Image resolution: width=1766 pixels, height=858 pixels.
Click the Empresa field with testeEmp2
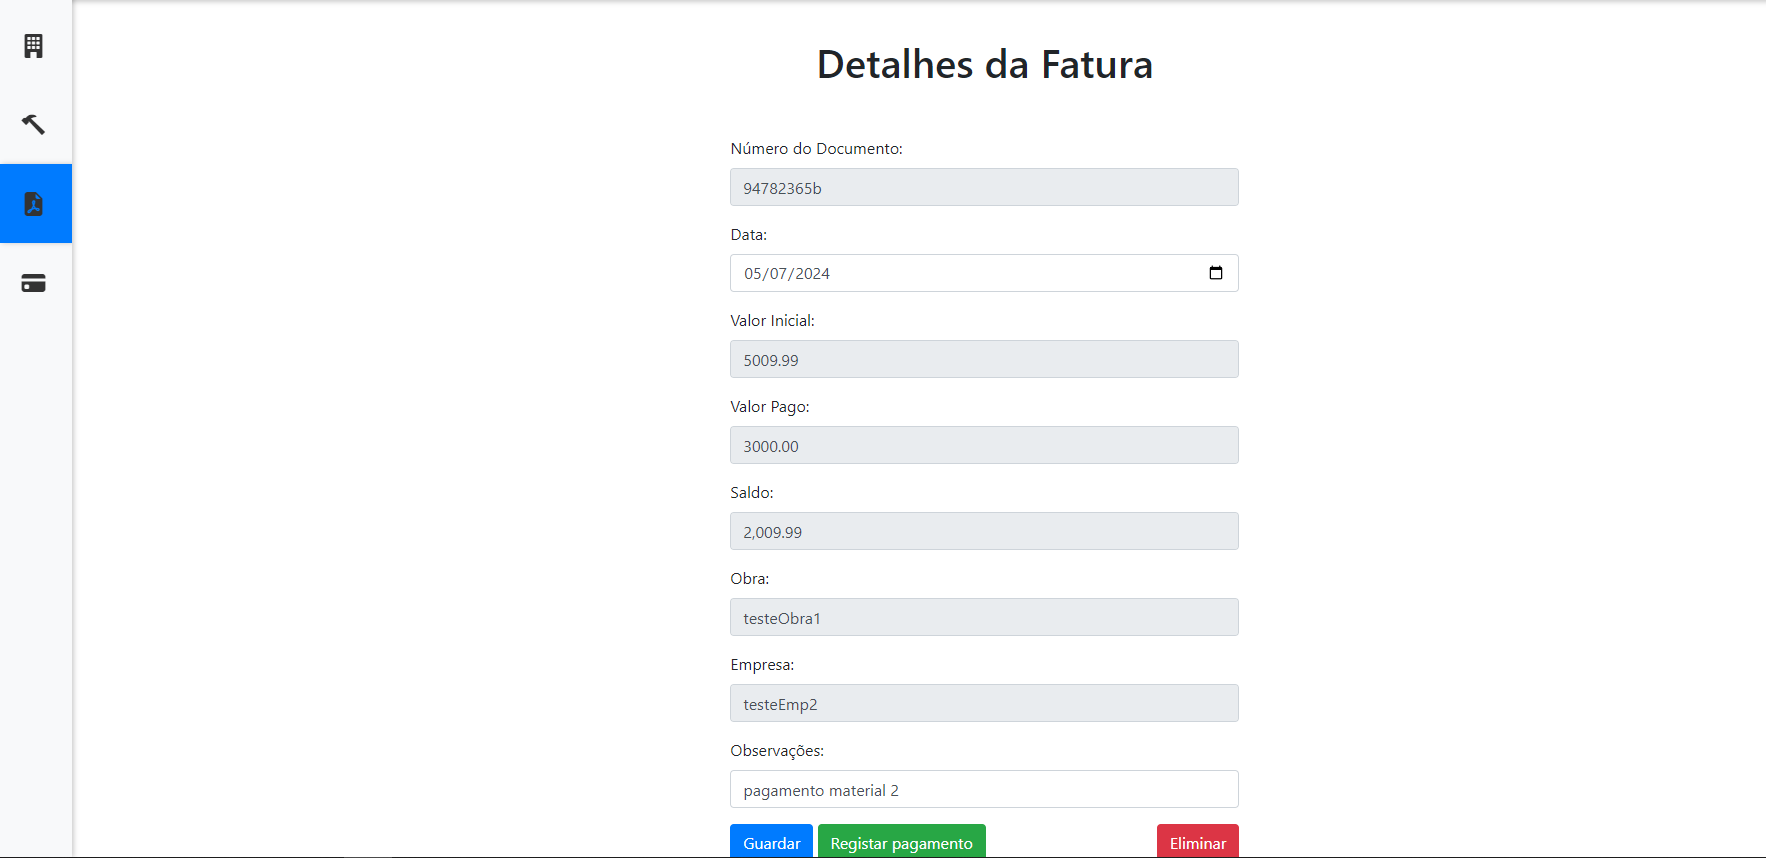tap(984, 704)
